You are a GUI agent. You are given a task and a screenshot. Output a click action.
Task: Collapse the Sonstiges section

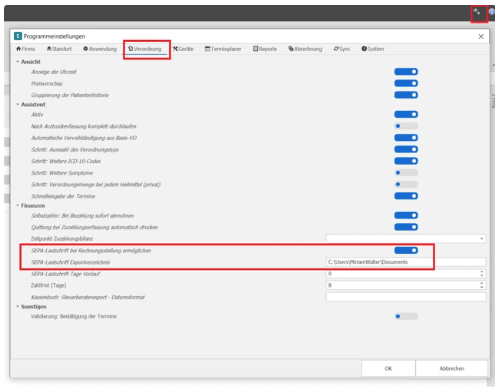coord(17,307)
